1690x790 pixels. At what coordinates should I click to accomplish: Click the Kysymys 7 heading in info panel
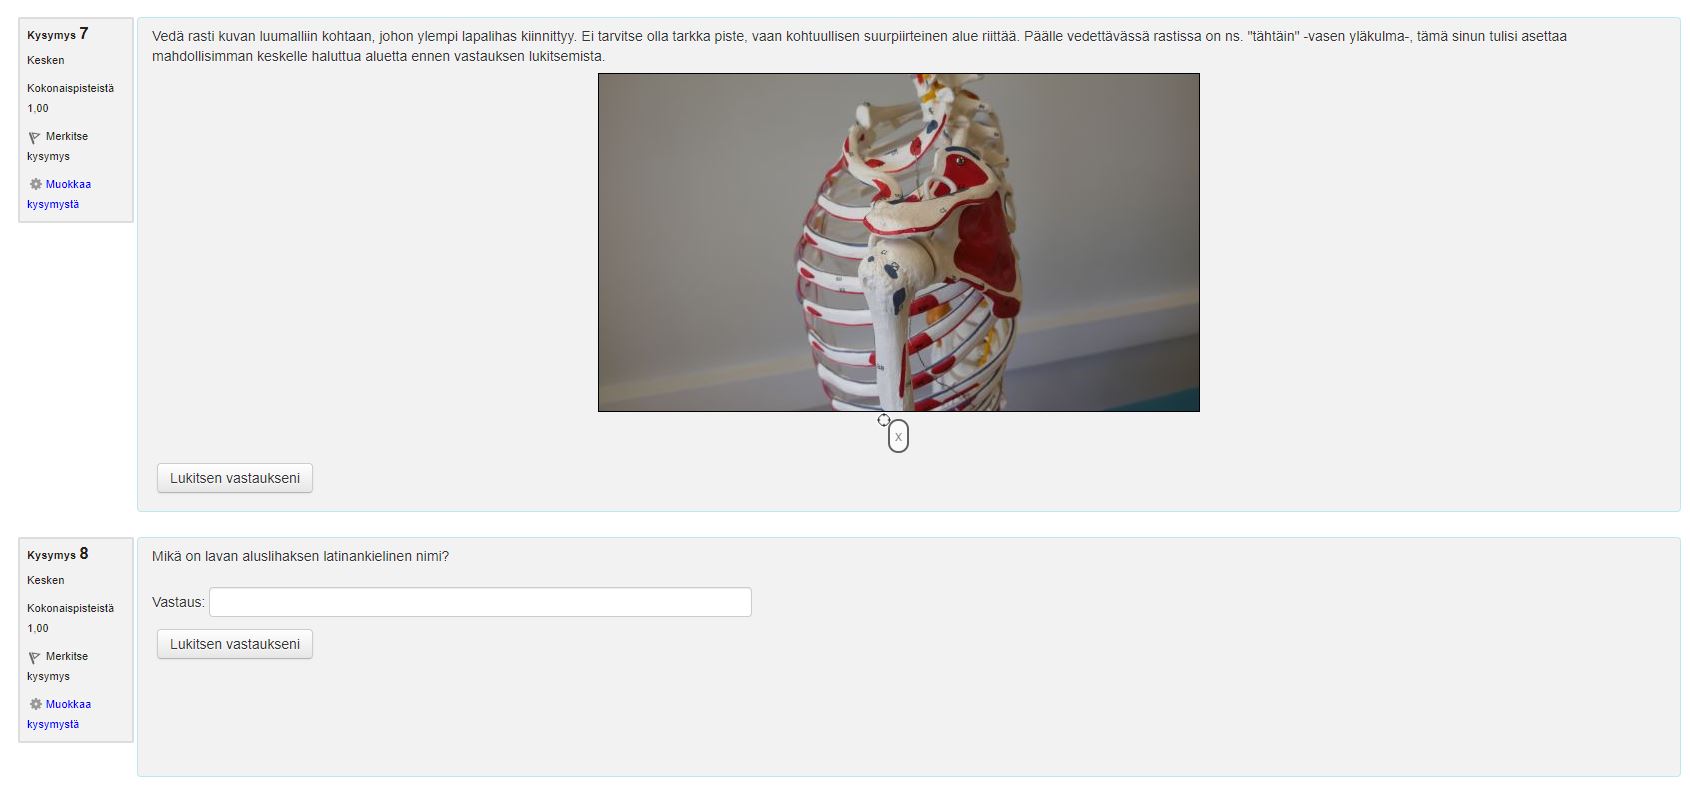[x=58, y=34]
